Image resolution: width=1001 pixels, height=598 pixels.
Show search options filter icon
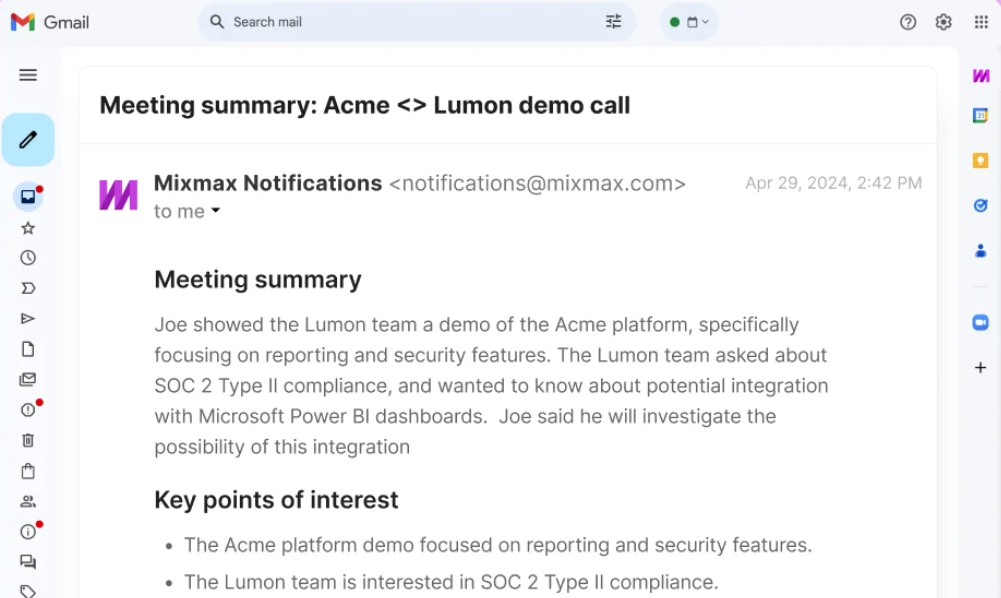pyautogui.click(x=613, y=22)
